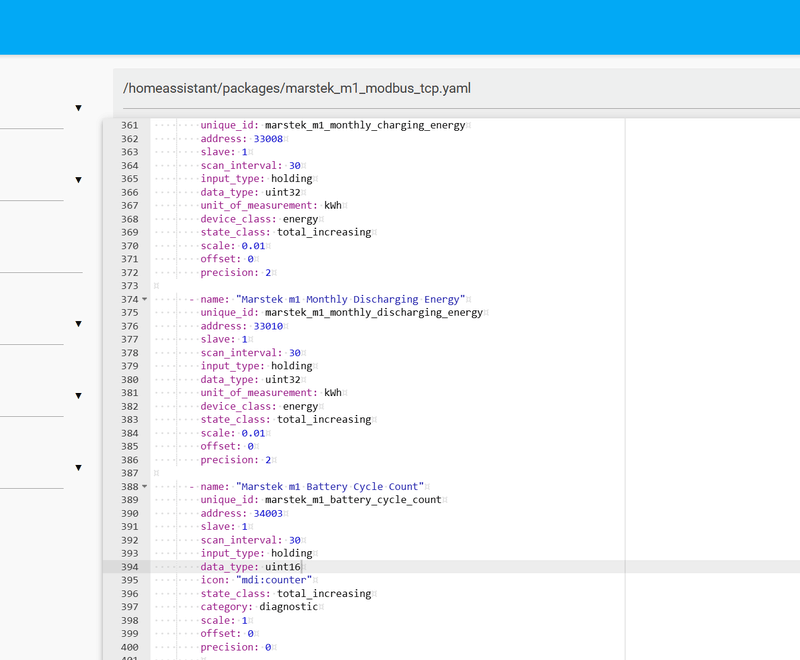Click input_type: holding on line 379
The height and width of the screenshot is (660, 800).
click(x=256, y=366)
